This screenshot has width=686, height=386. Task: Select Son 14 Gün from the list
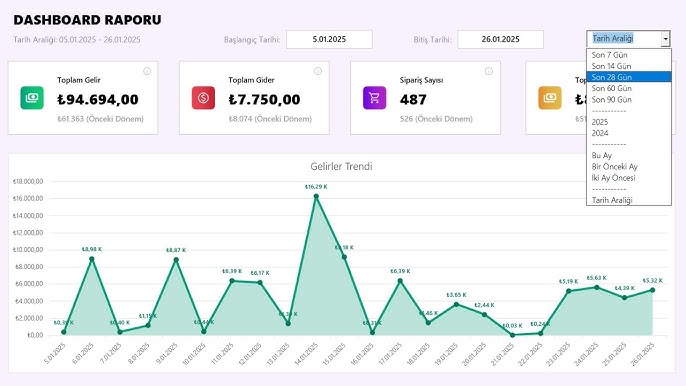click(x=629, y=66)
